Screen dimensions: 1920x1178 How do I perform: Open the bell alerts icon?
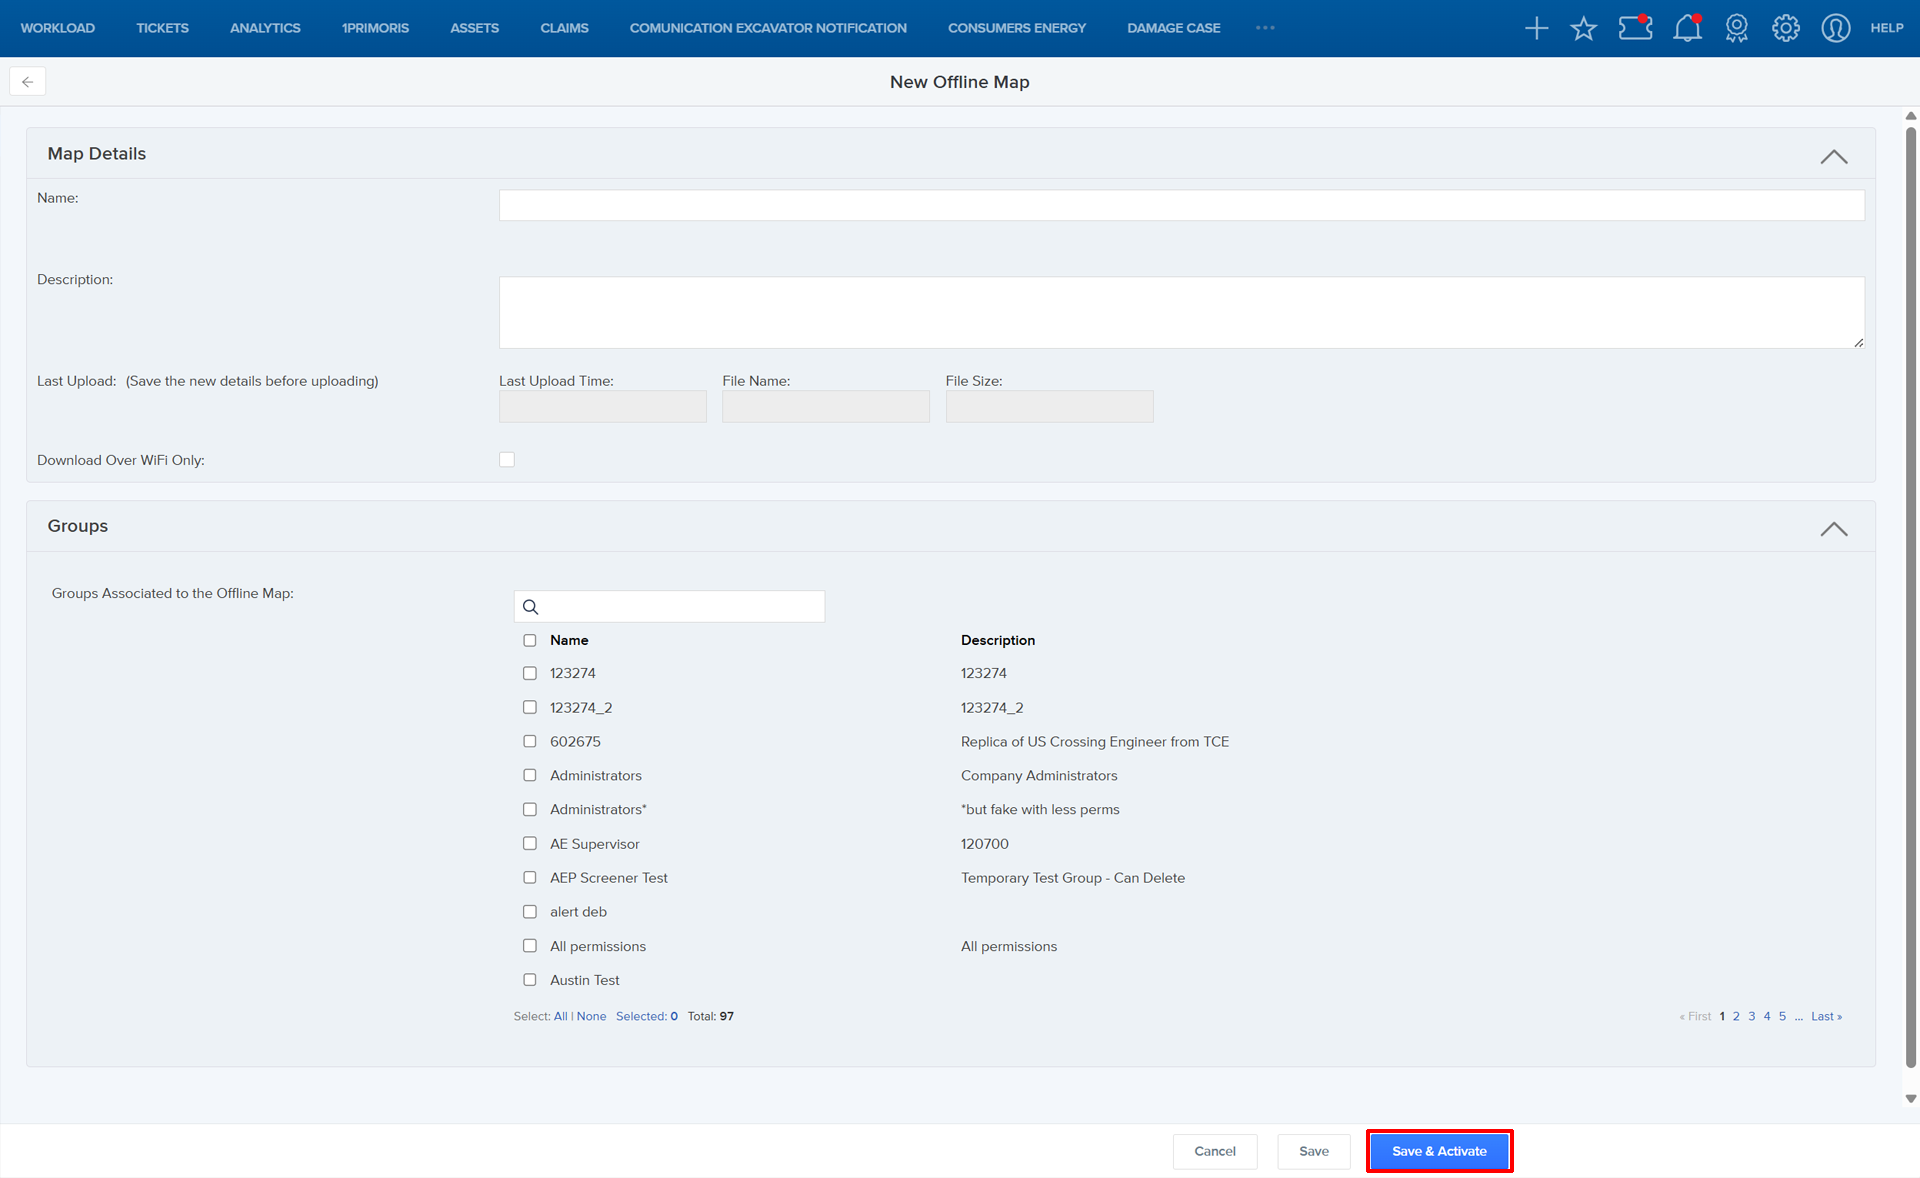coord(1687,28)
